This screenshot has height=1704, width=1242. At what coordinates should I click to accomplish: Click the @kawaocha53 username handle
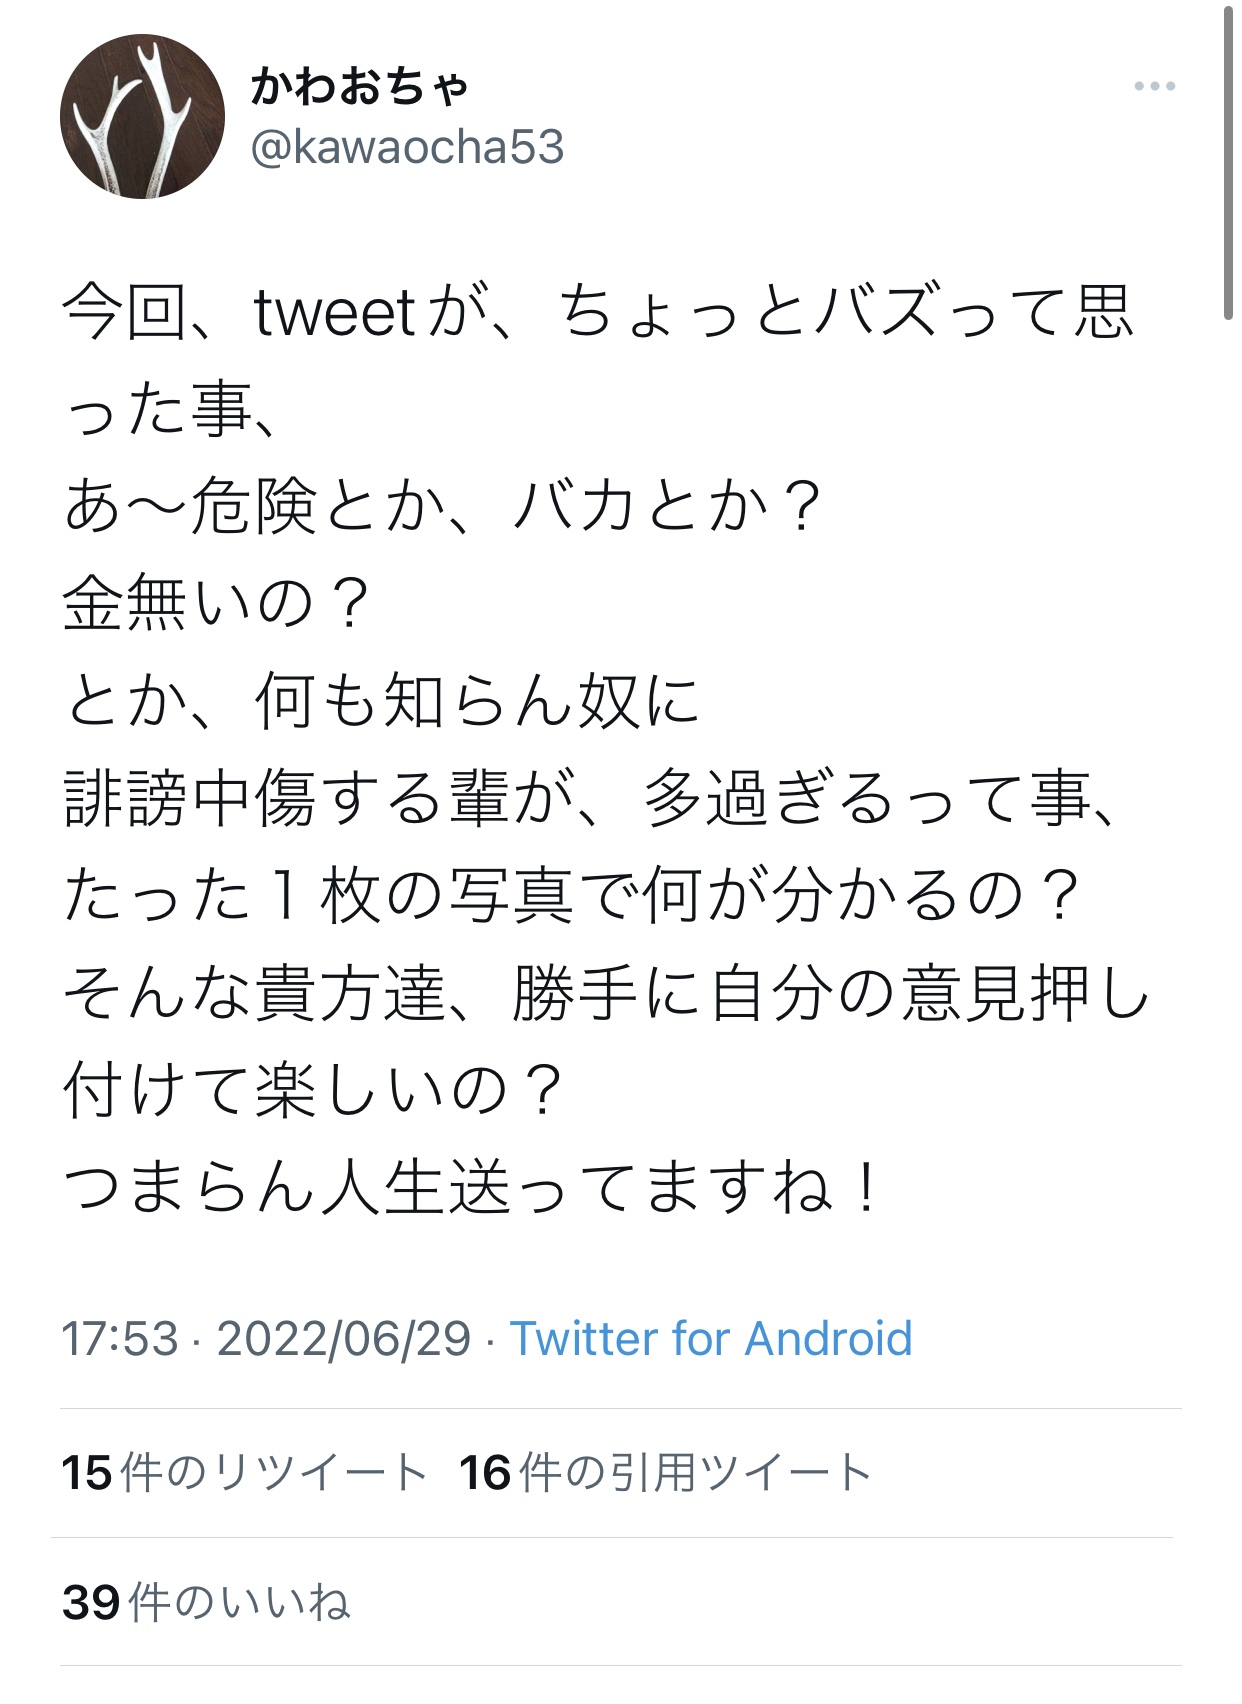coord(407,147)
